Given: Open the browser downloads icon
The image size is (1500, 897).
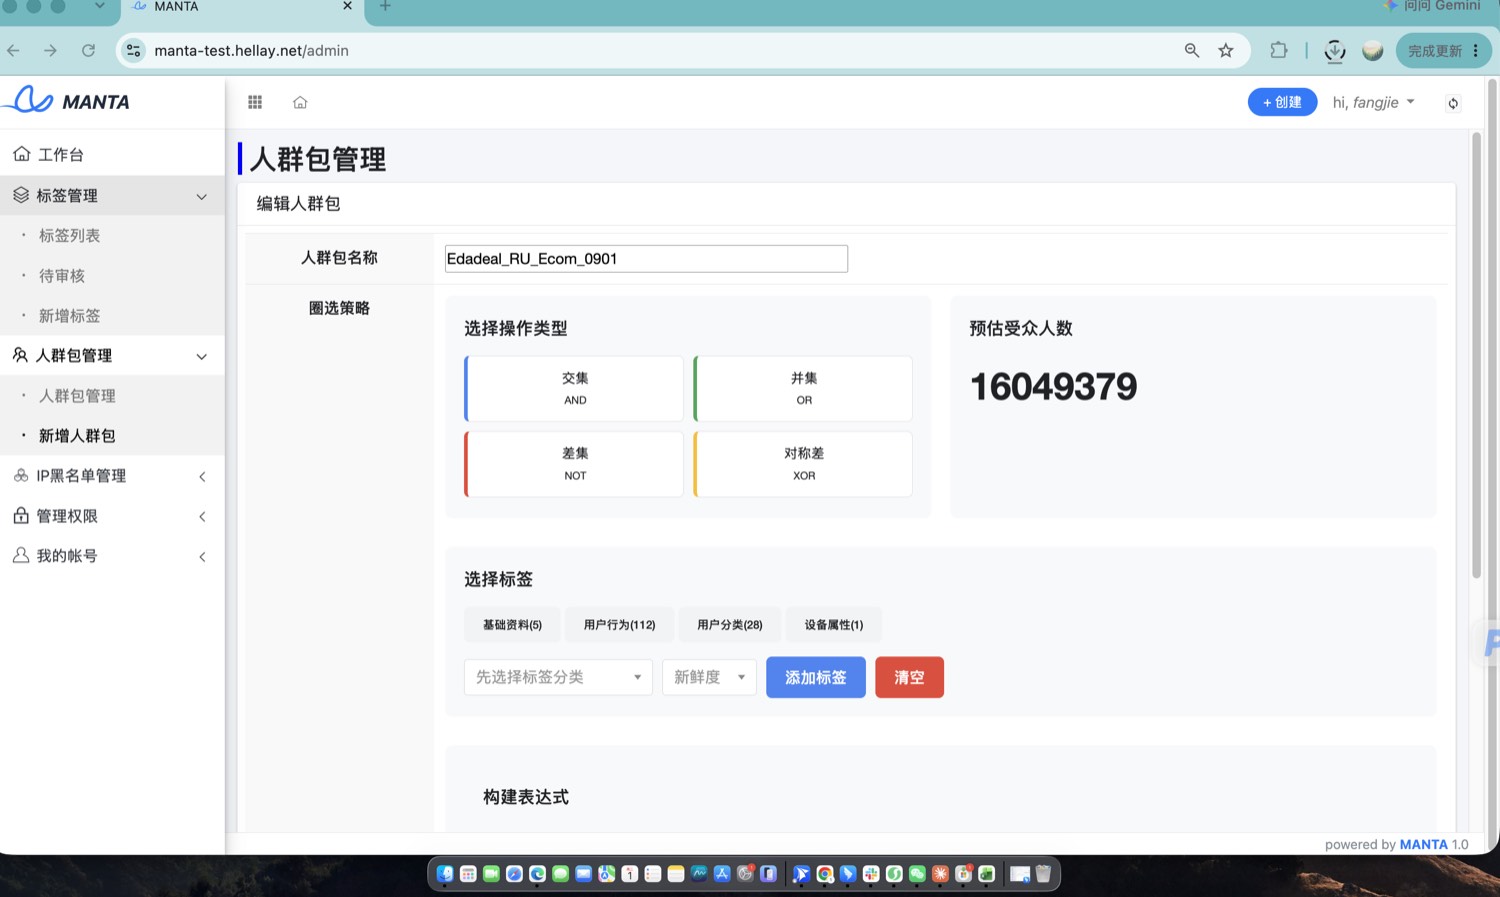Looking at the screenshot, I should tap(1335, 50).
